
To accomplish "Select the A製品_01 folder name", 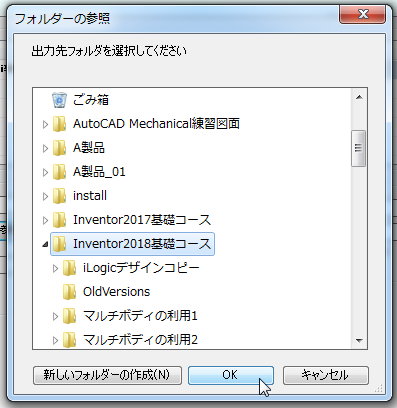I will click(x=99, y=172).
